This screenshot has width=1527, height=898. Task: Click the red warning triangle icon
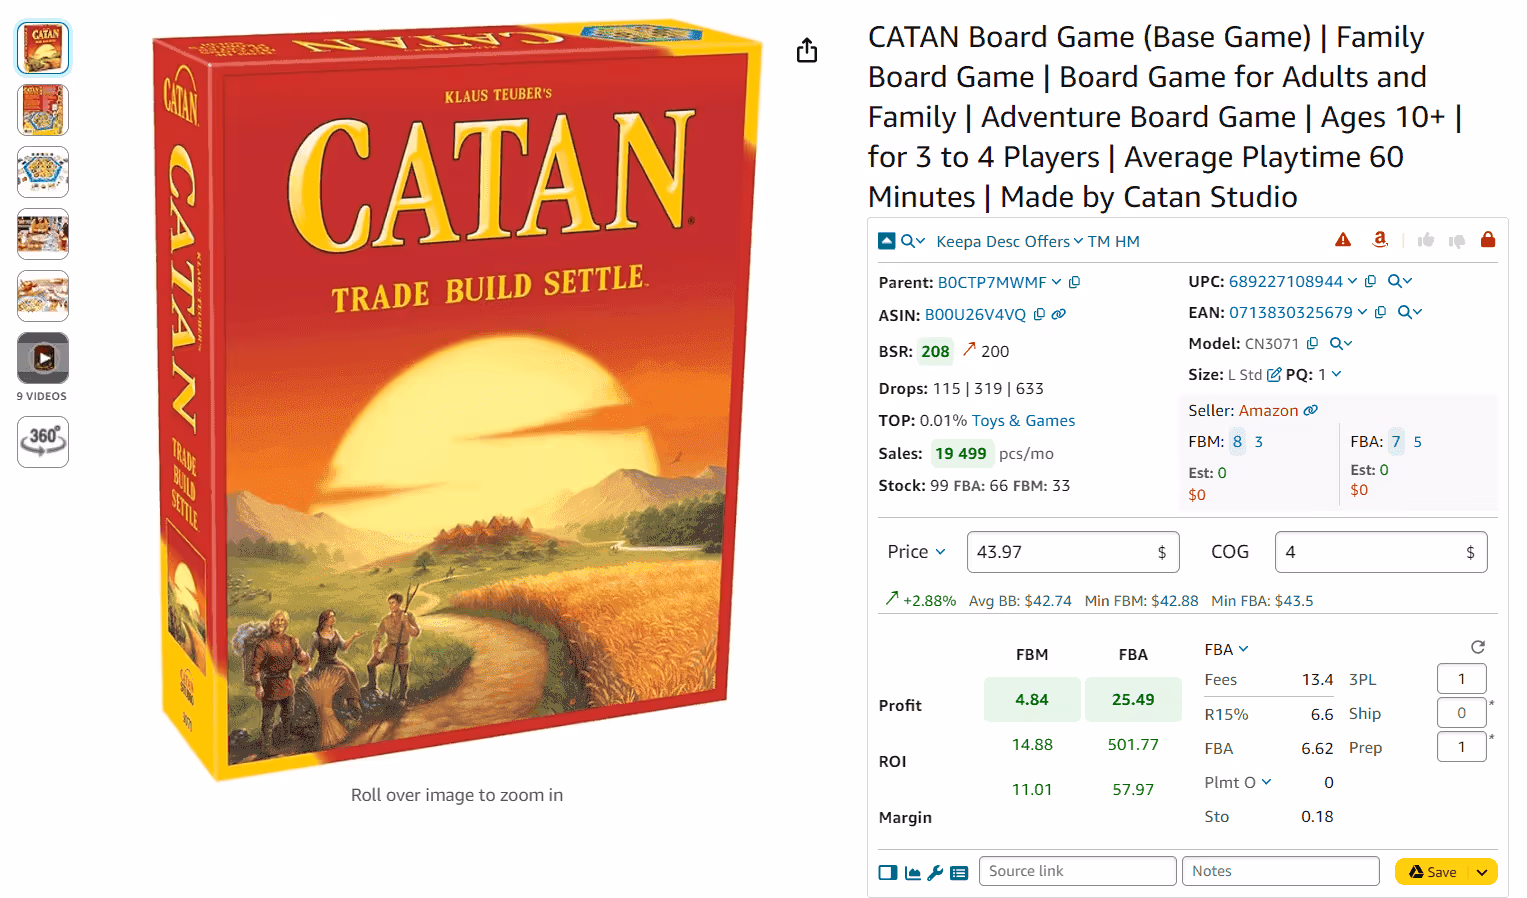pos(1343,240)
